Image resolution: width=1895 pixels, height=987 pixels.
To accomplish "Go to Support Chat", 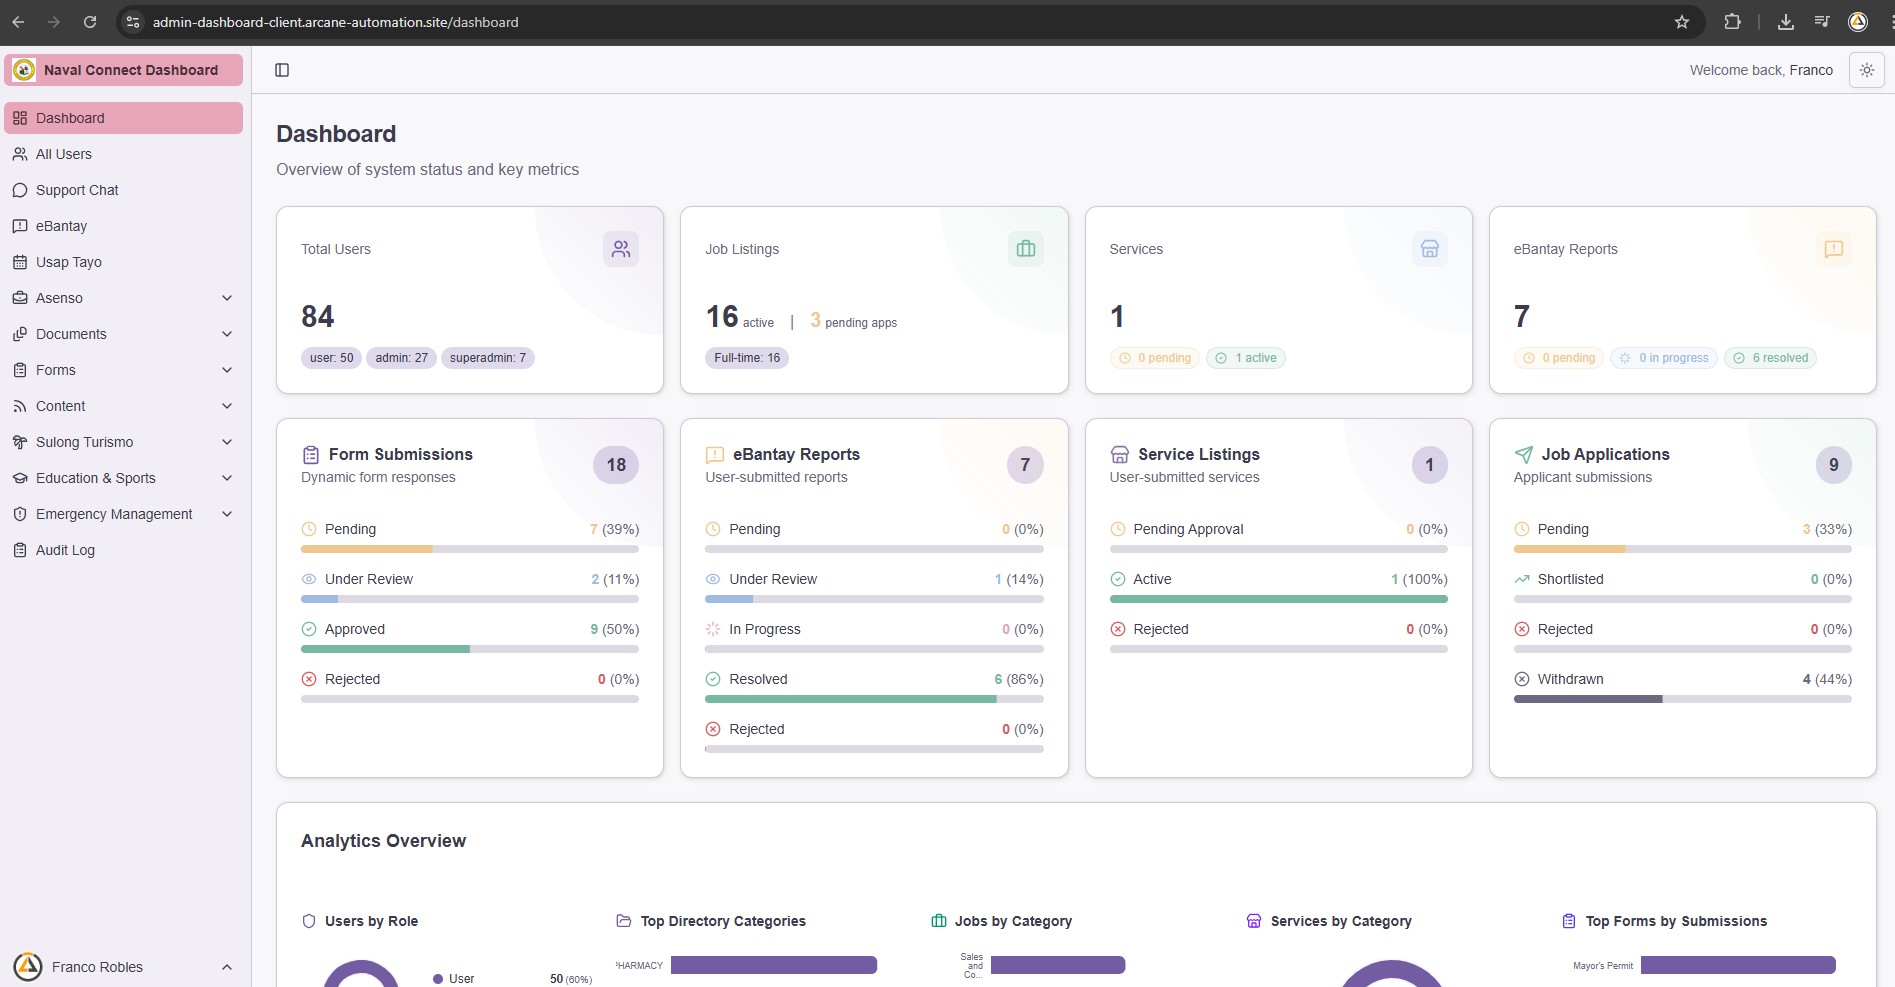I will point(124,190).
